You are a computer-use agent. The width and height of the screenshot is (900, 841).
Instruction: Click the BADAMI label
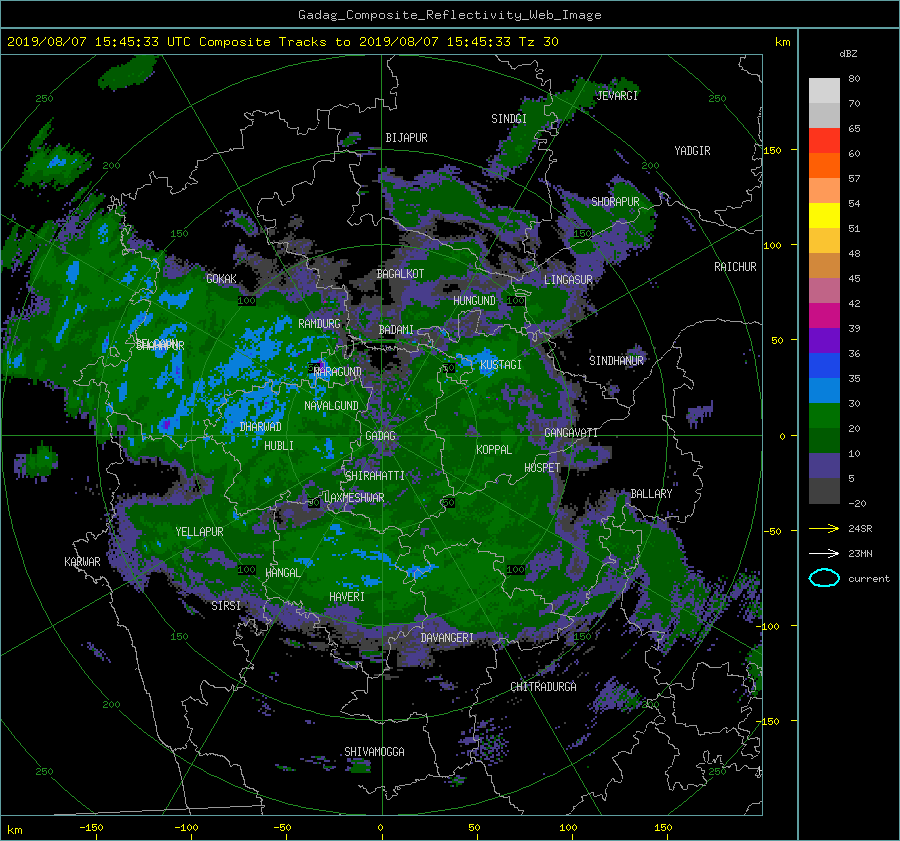[396, 330]
